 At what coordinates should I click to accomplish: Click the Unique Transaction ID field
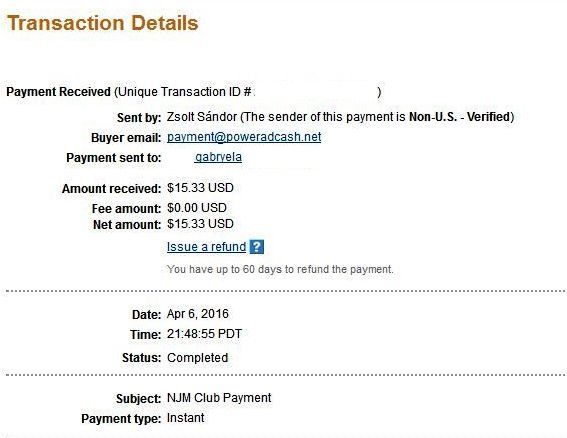pos(247,92)
